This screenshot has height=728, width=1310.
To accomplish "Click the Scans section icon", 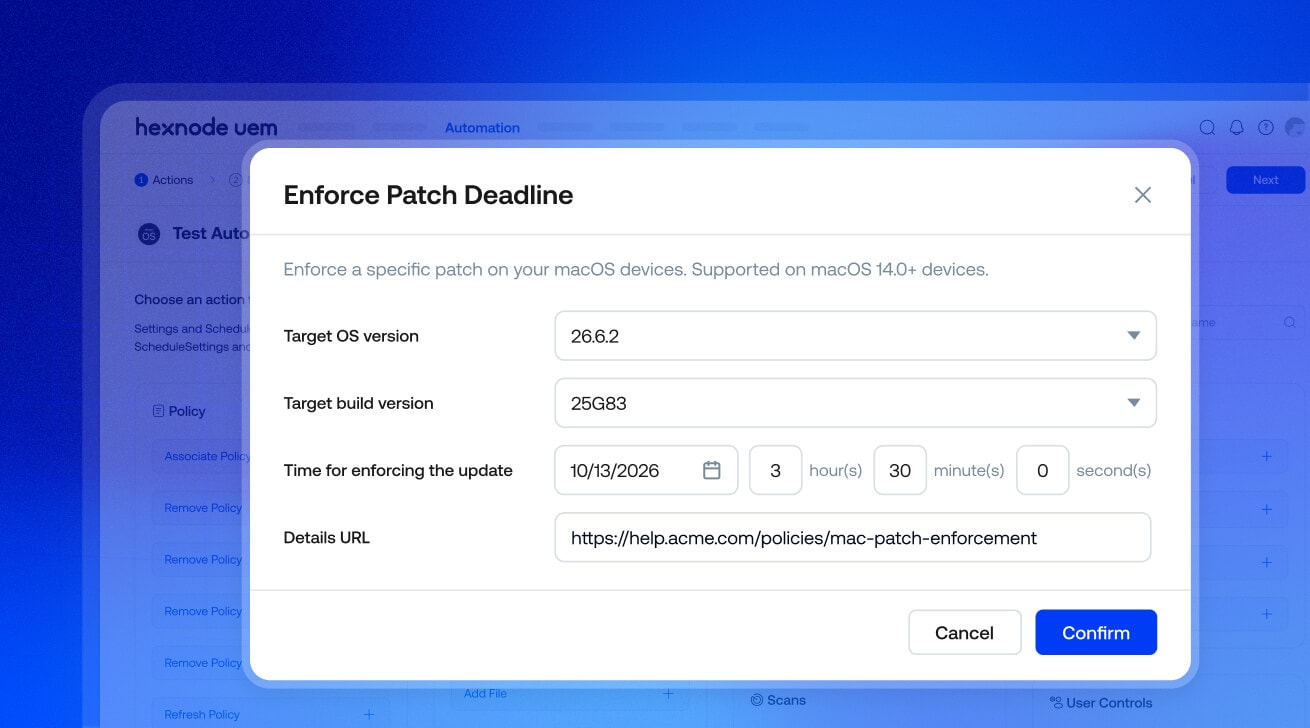I will [757, 700].
